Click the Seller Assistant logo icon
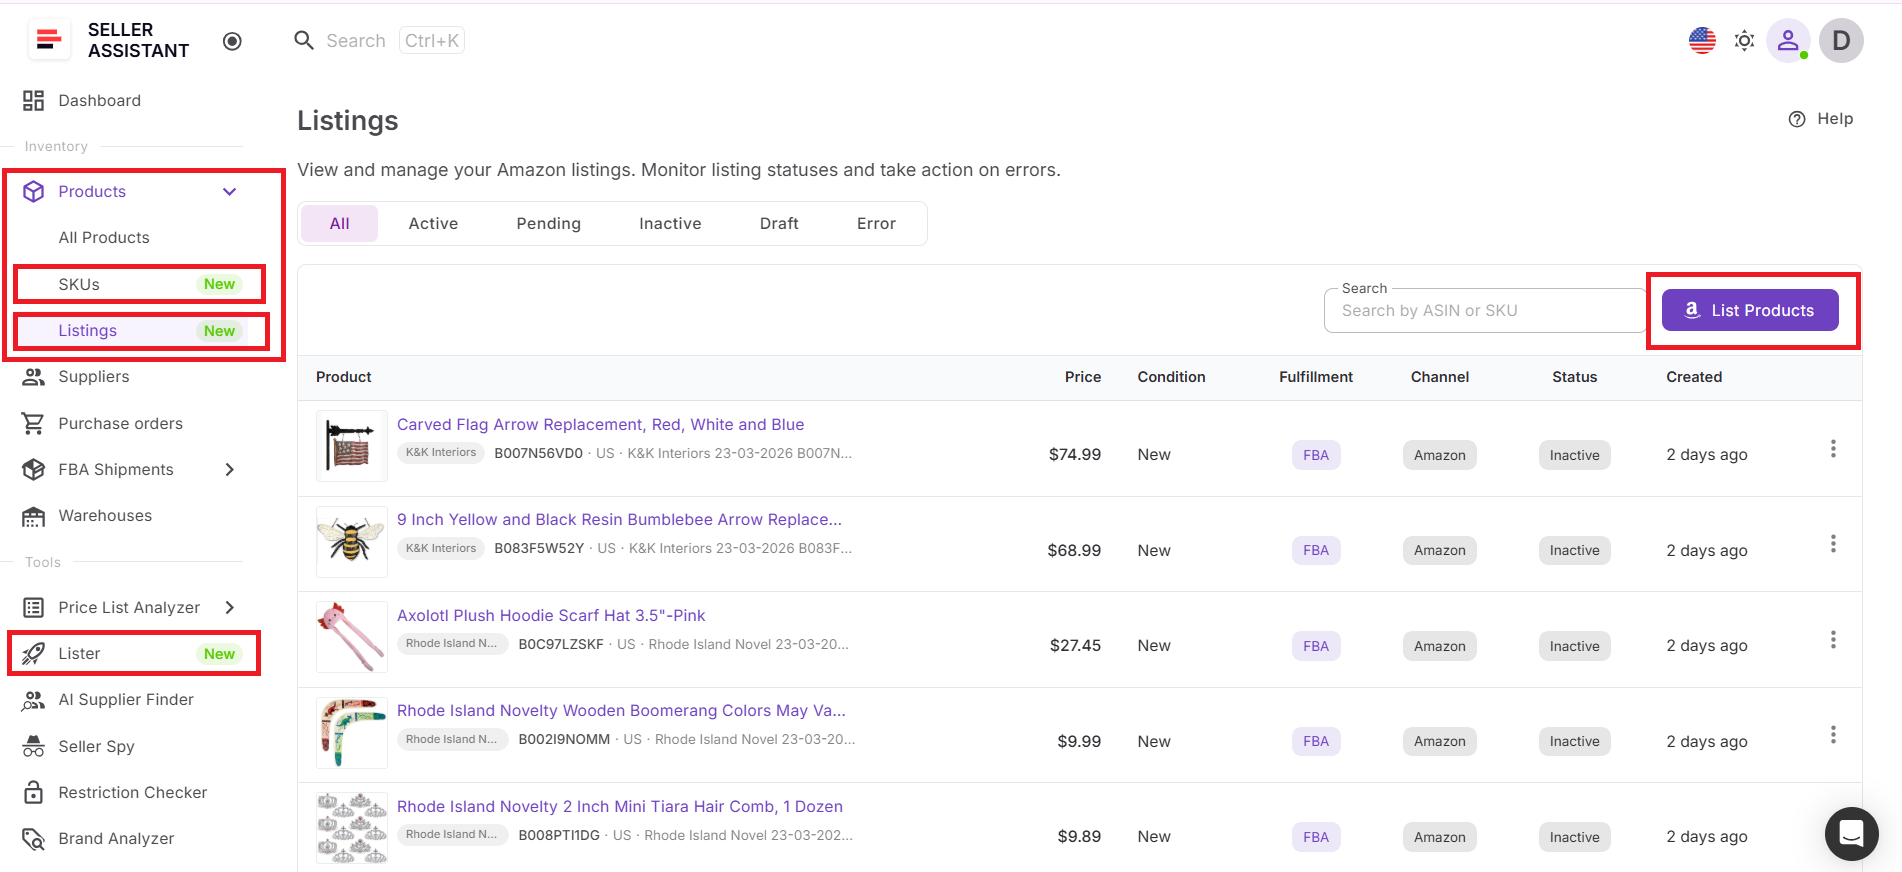Screen dimensions: 1902x872 (x=48, y=40)
